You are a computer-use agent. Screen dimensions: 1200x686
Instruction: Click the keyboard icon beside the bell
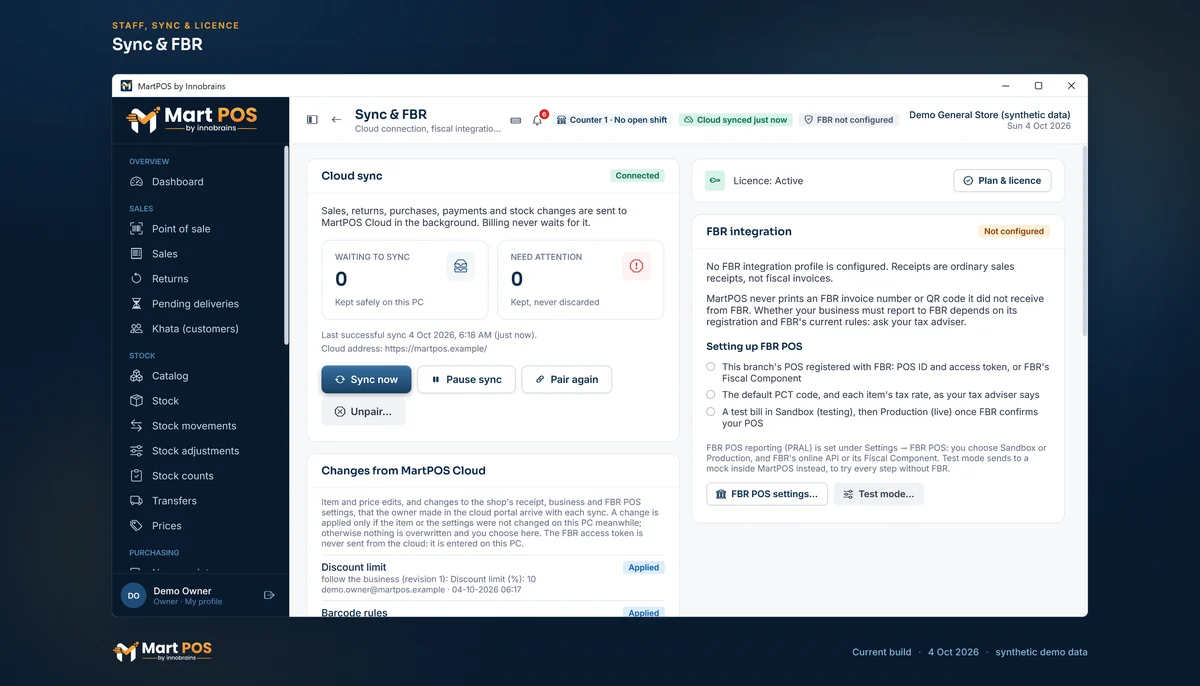516,120
